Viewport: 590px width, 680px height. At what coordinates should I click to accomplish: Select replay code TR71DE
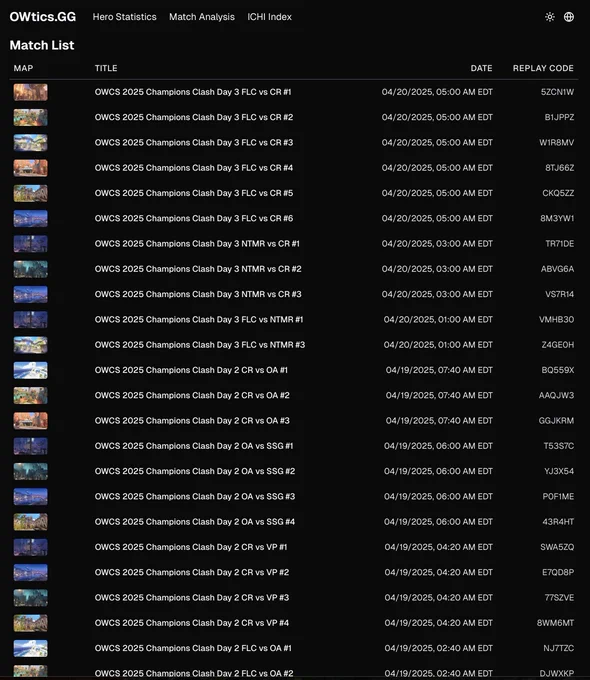[x=560, y=244]
